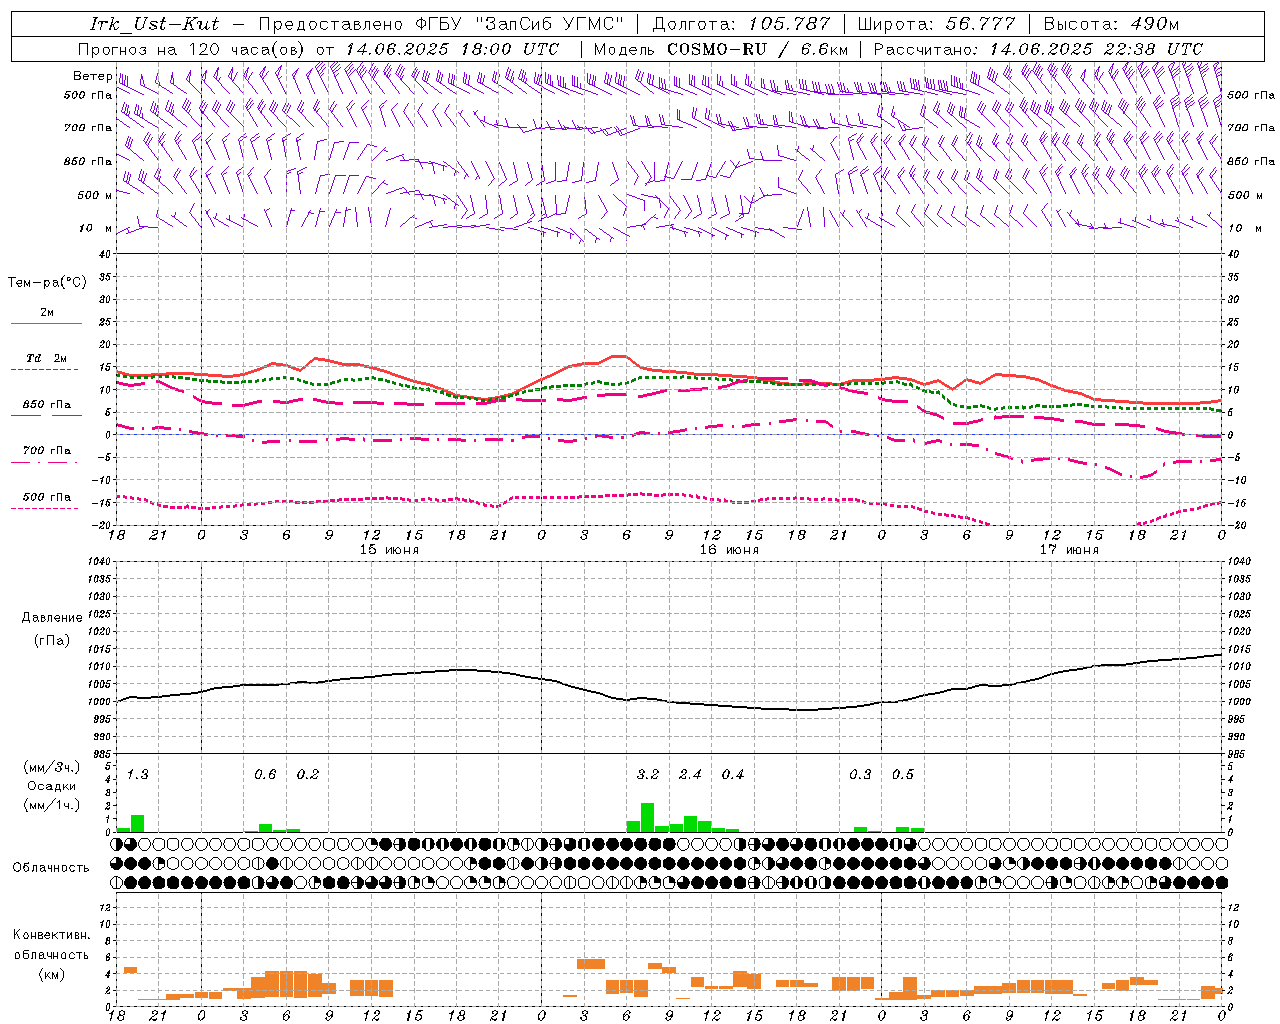
Task: Click the Долгота: 105.787 value
Action: pyautogui.click(x=741, y=24)
